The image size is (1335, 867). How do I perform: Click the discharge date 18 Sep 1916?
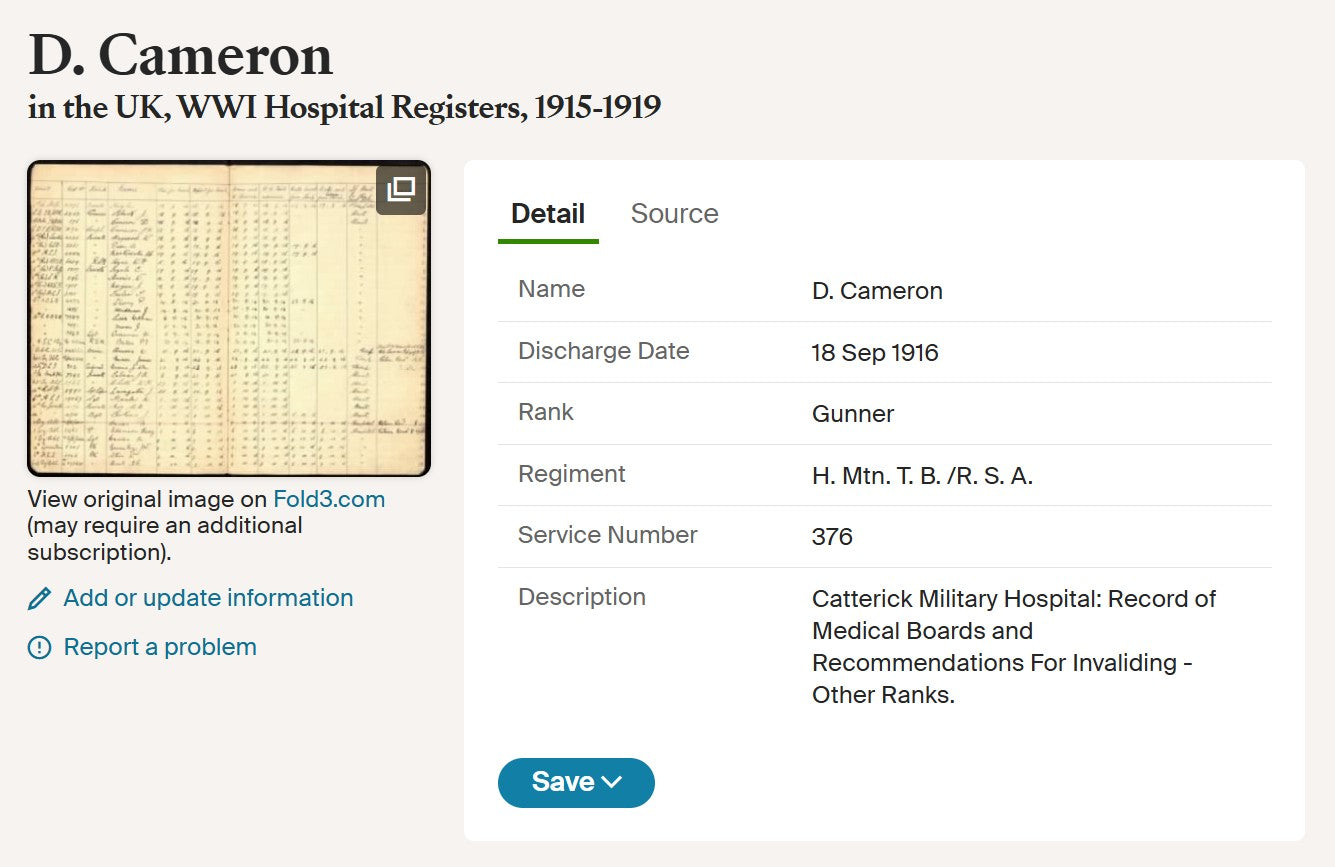click(875, 353)
